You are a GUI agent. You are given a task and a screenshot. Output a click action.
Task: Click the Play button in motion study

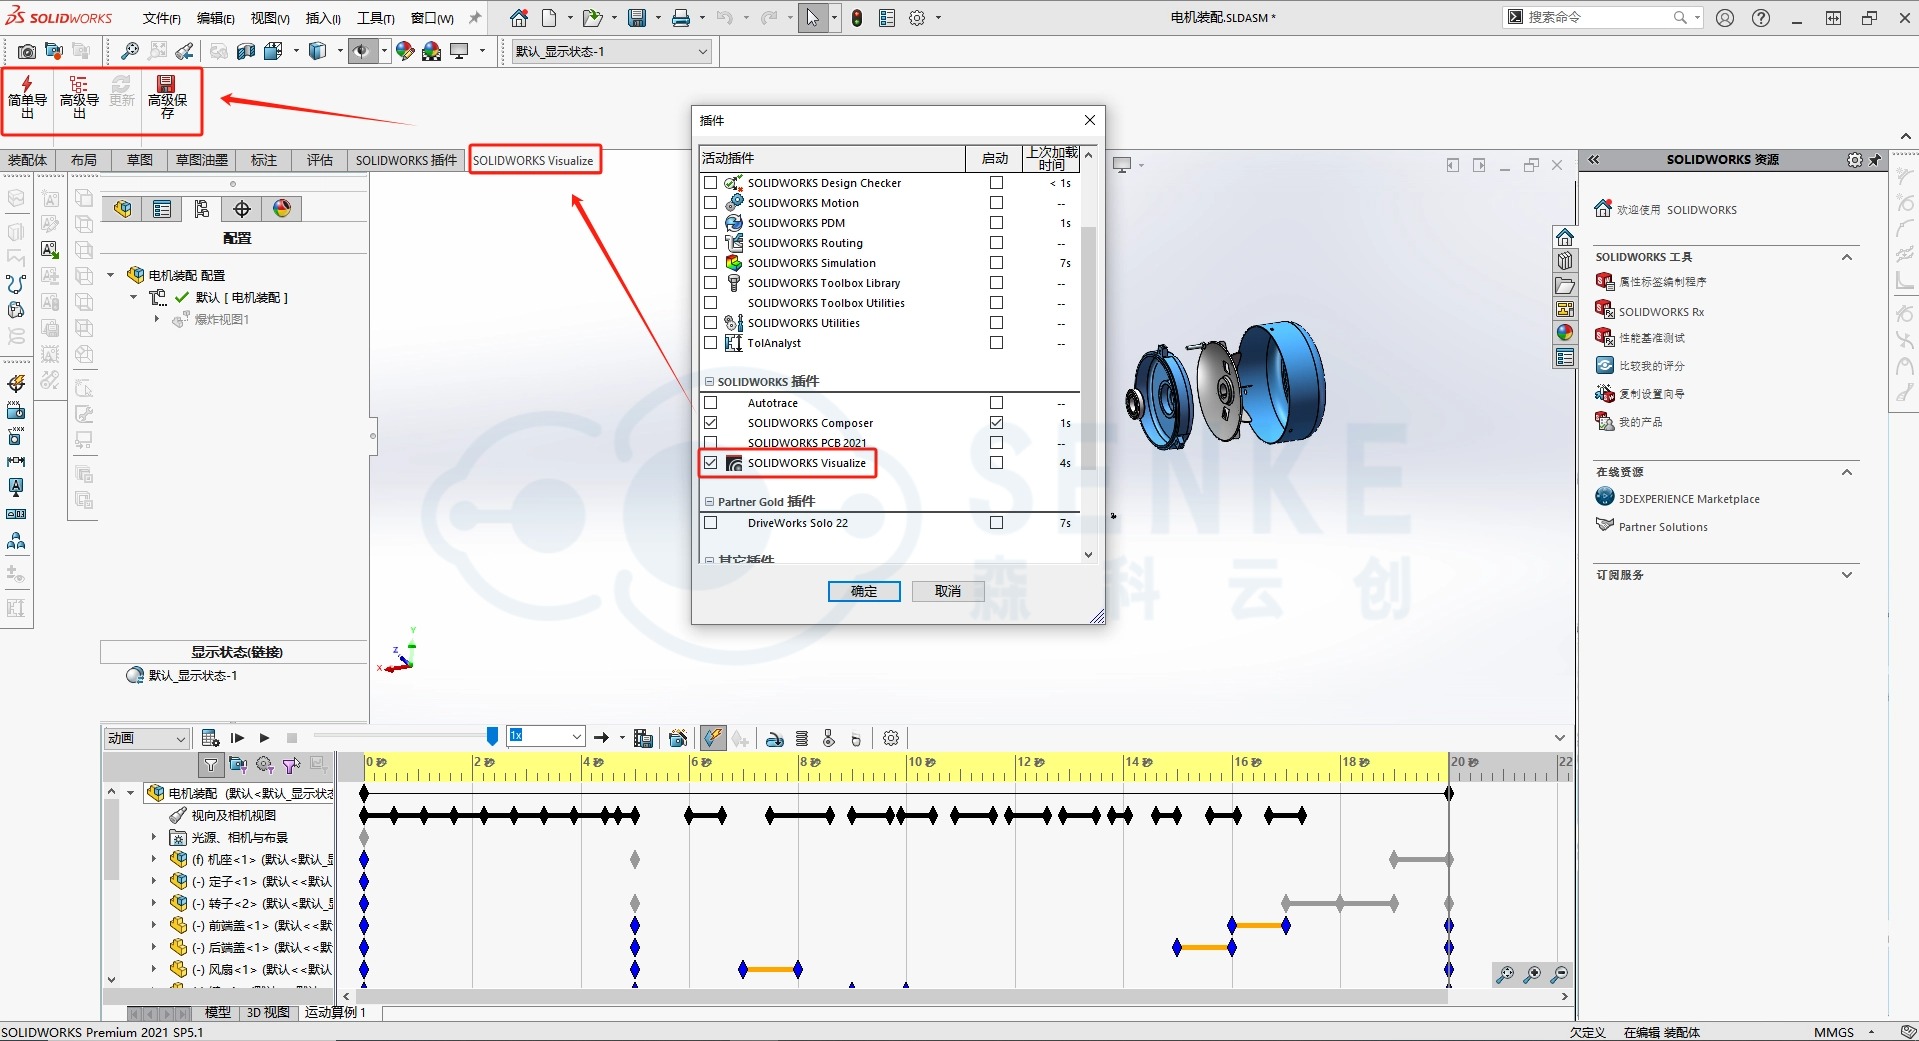click(x=264, y=738)
